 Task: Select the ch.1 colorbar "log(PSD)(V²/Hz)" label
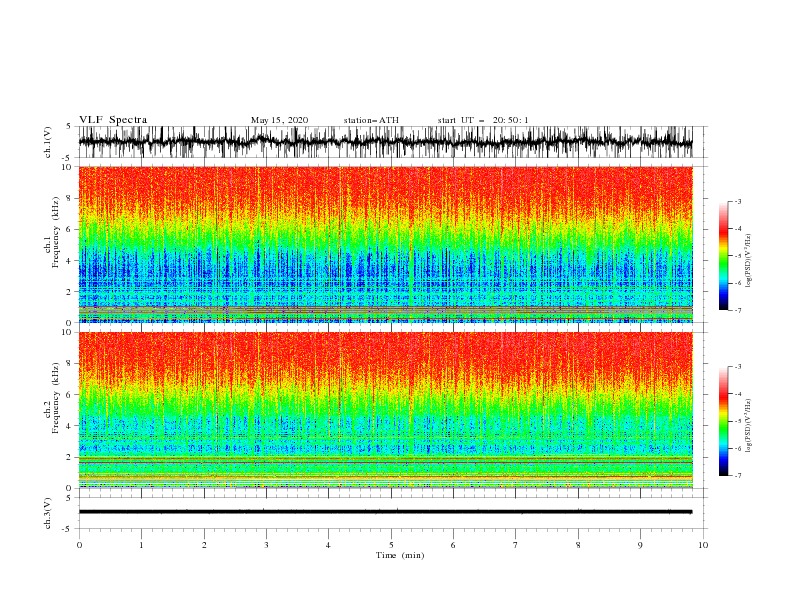(748, 261)
